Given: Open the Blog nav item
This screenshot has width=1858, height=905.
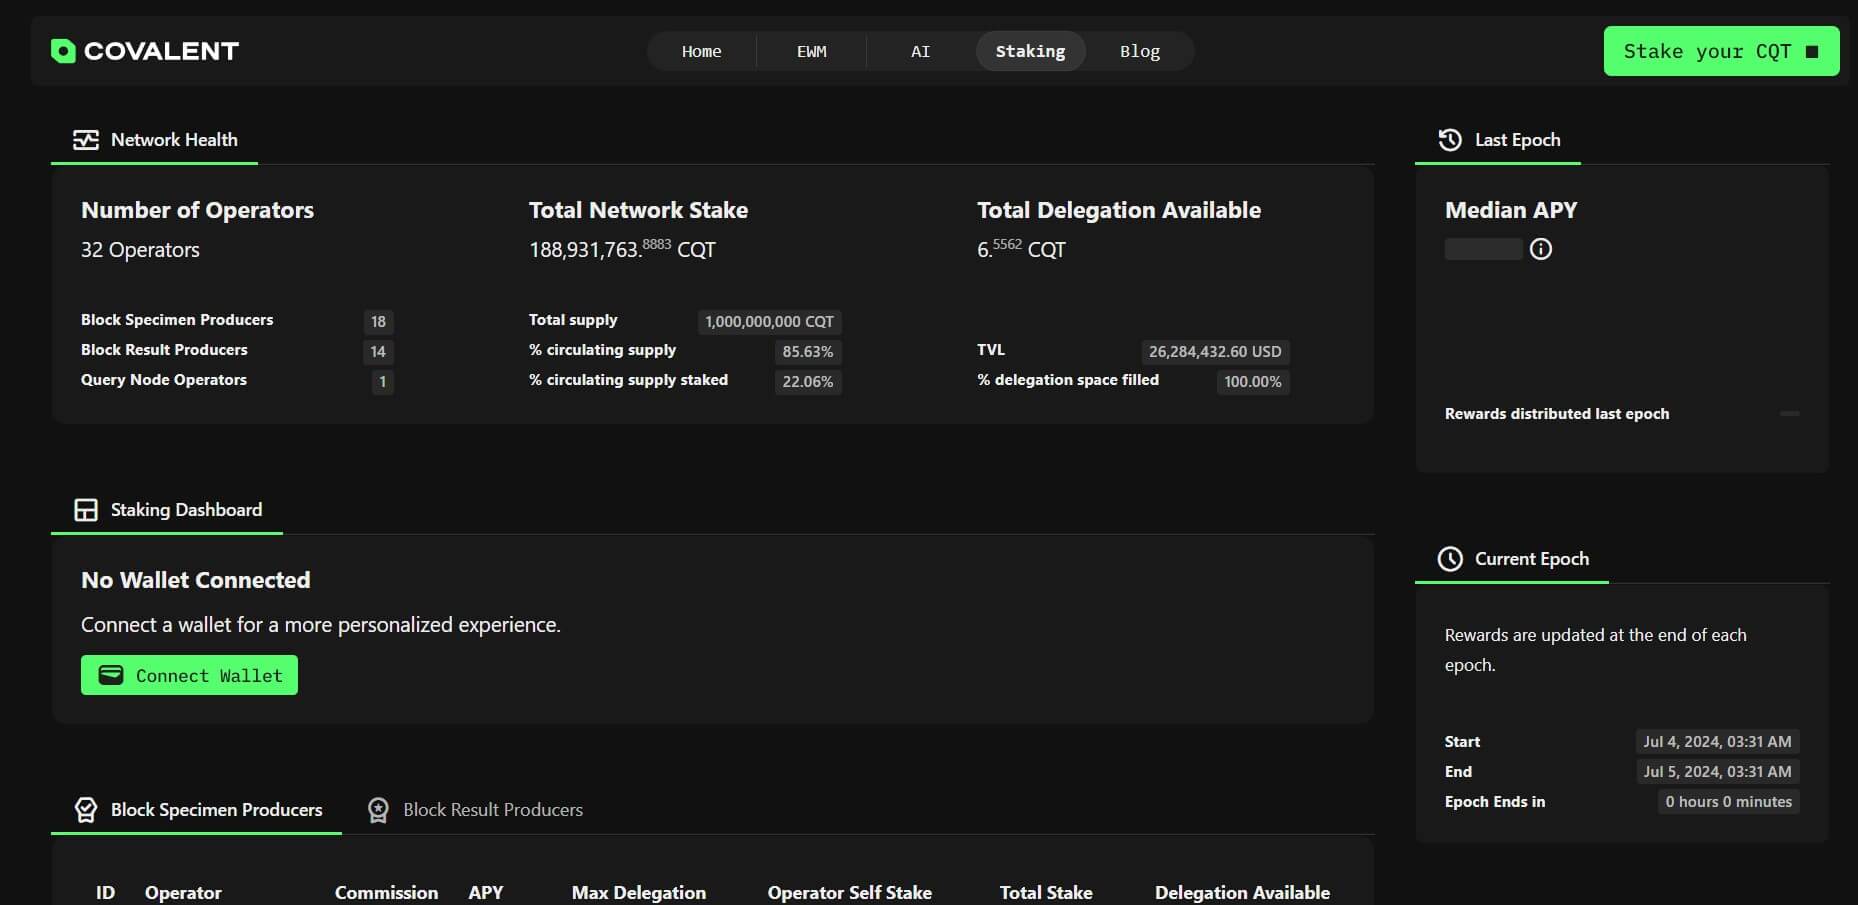Looking at the screenshot, I should click(1140, 51).
